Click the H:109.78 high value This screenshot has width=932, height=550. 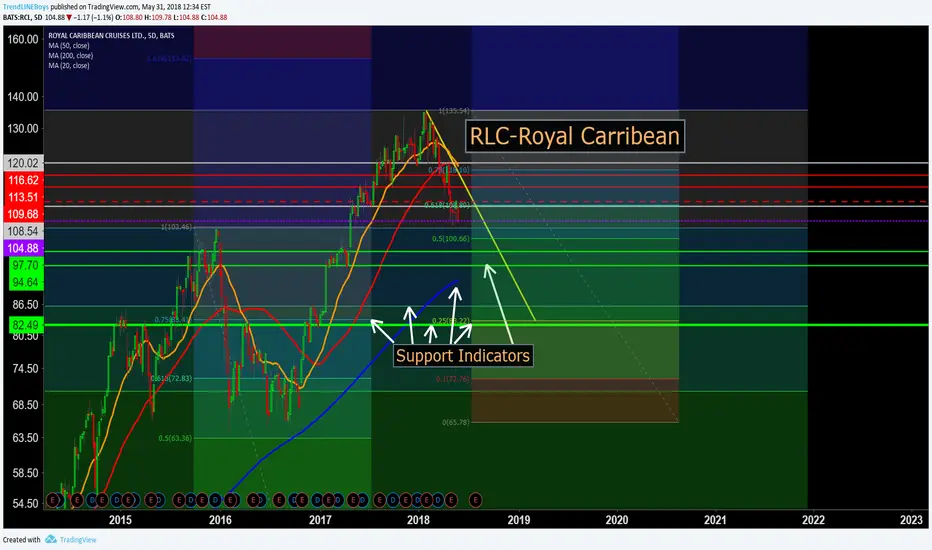158,17
